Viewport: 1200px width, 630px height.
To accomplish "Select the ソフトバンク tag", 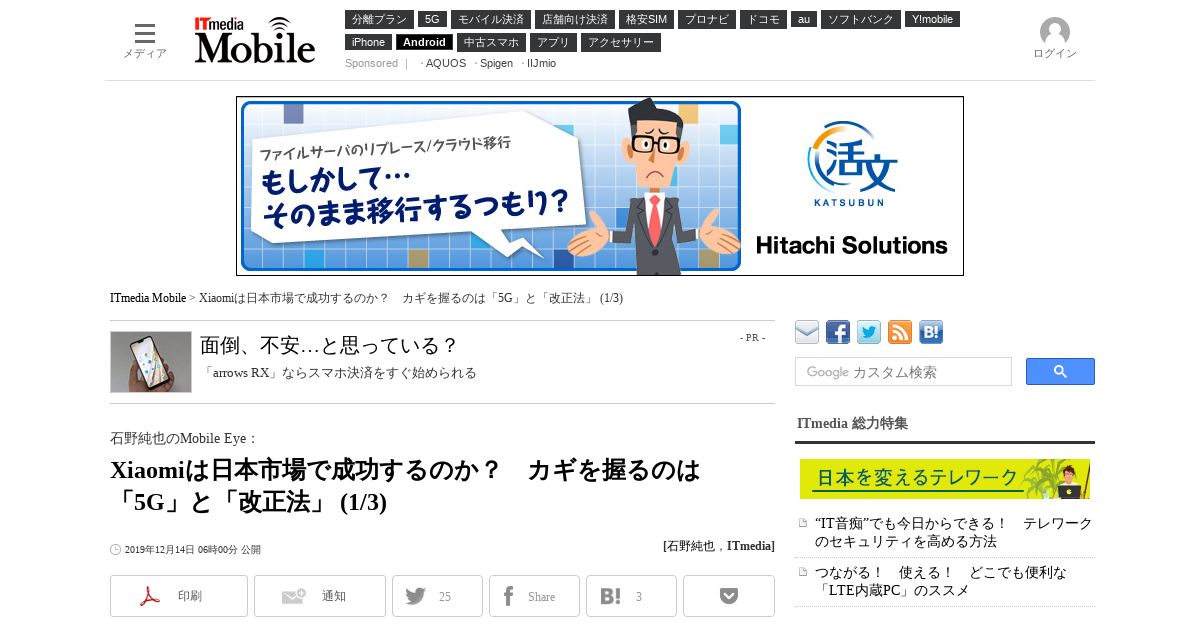I will click(x=861, y=19).
